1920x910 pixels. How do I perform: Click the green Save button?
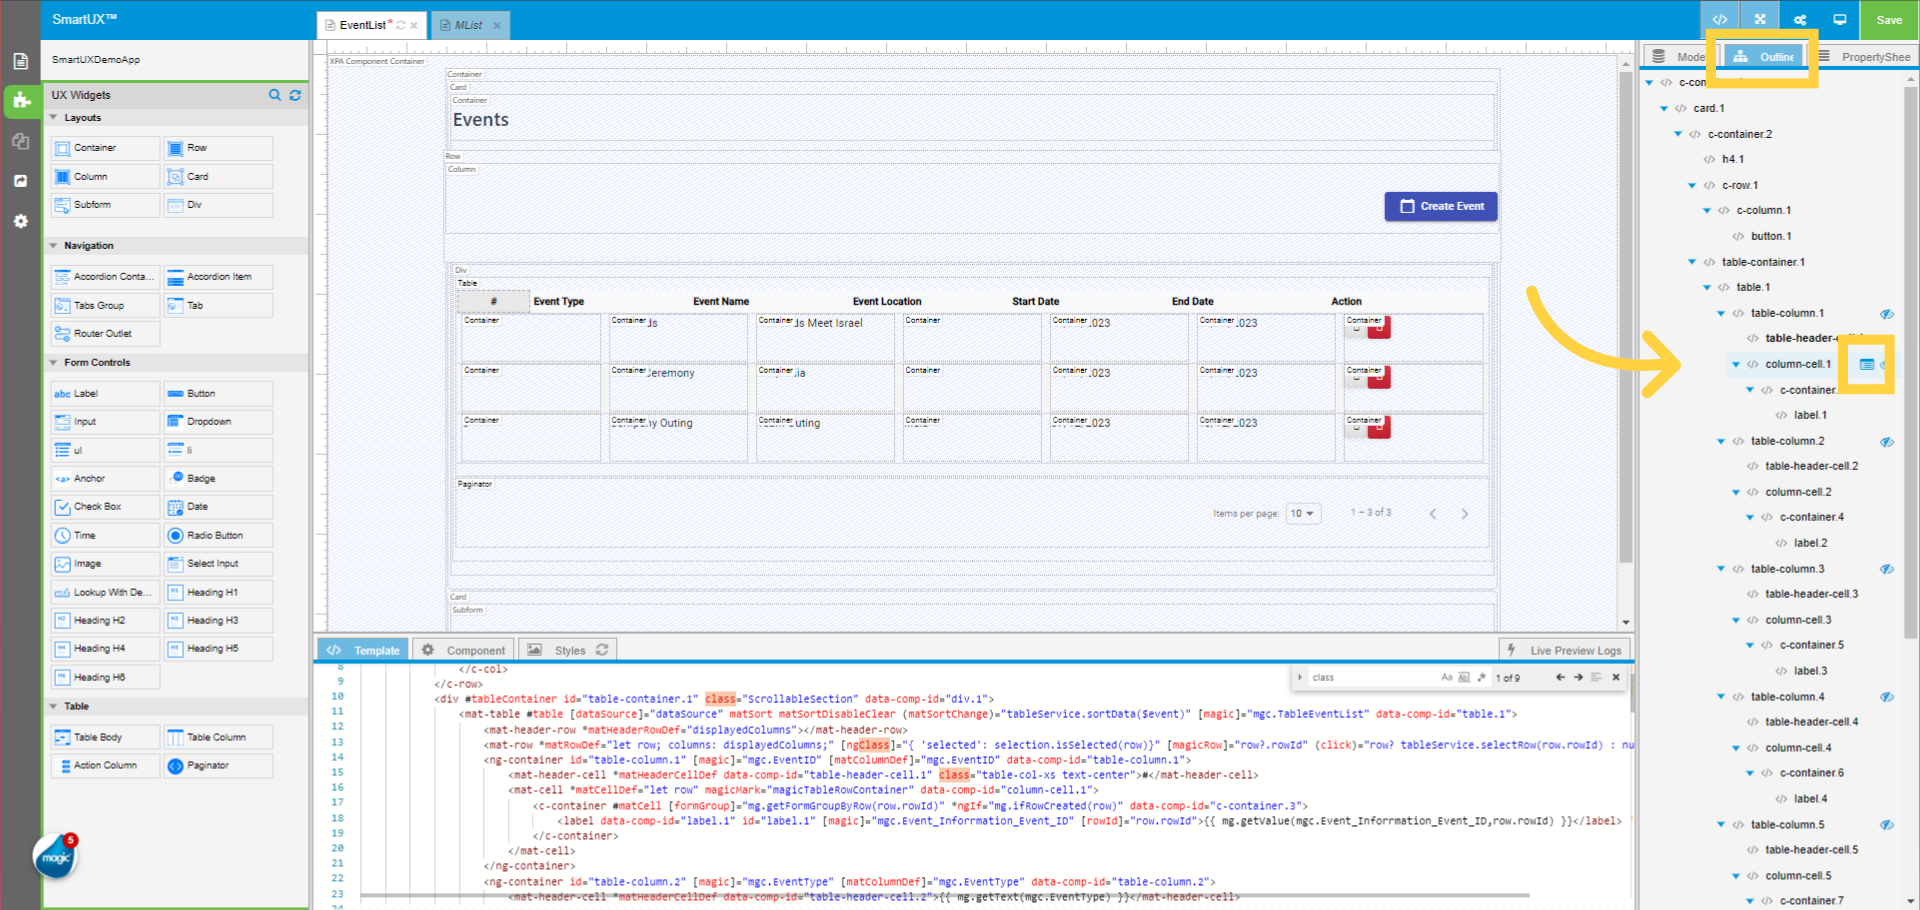1888,19
